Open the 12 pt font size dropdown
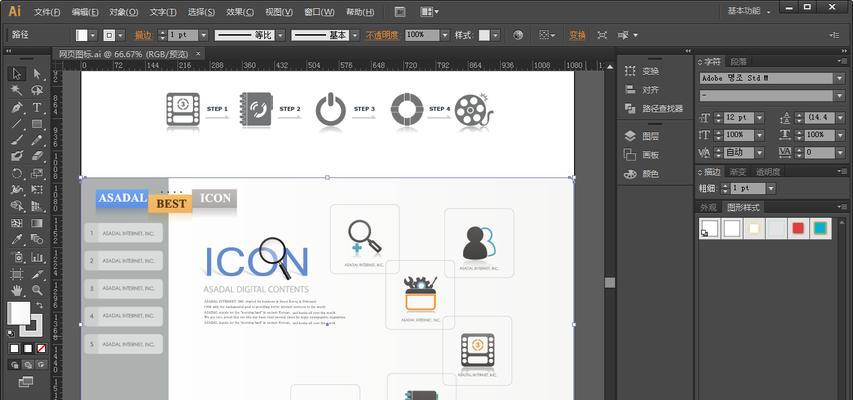853x400 pixels. tap(759, 118)
